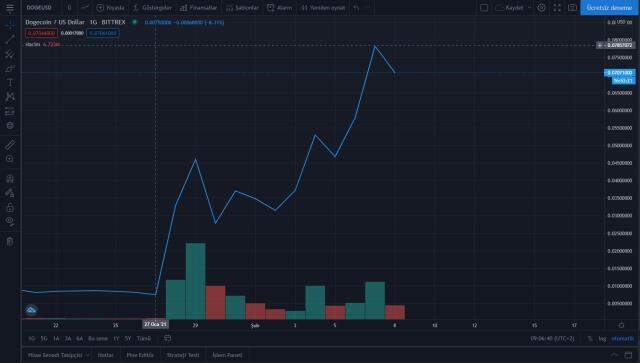Click the blue buy price box
The image size is (640, 363).
click(x=103, y=33)
